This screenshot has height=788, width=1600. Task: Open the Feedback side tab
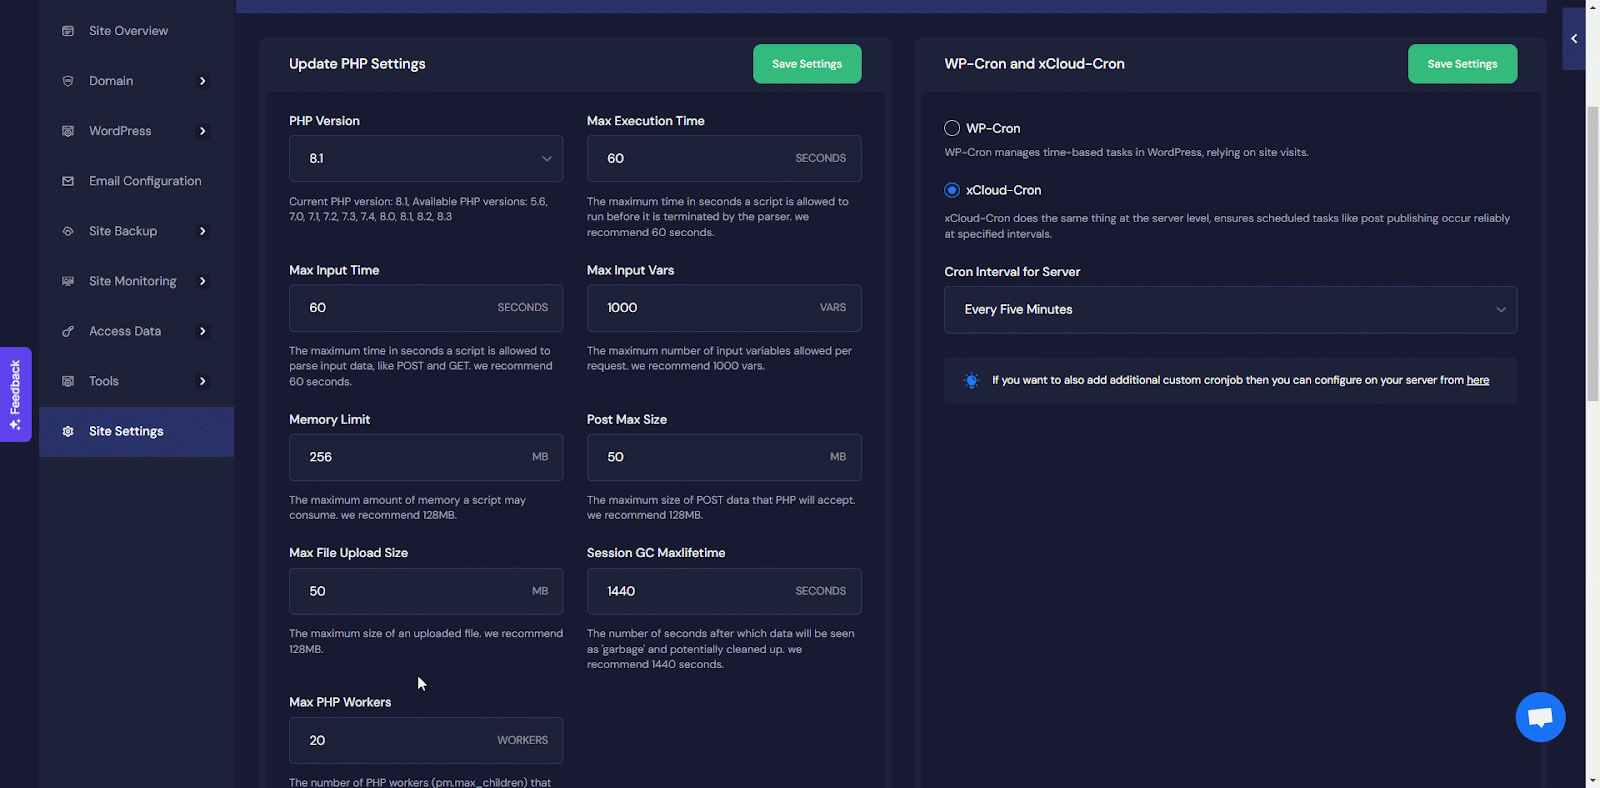[x=15, y=394]
